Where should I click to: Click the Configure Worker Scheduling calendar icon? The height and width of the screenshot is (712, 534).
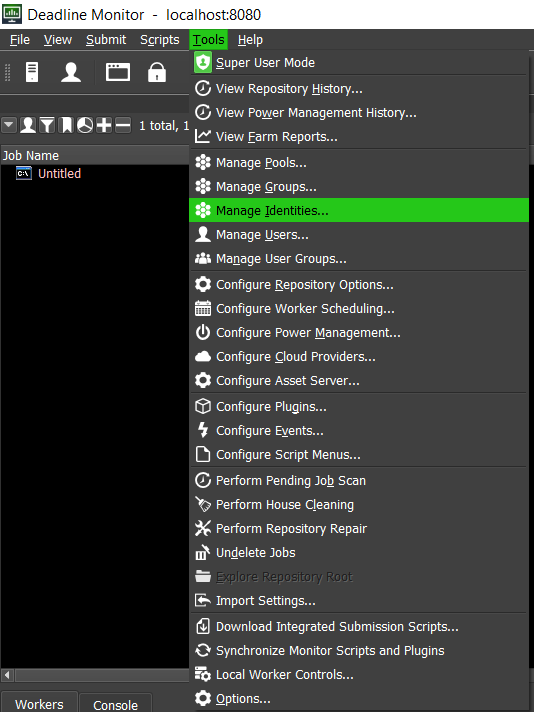[203, 309]
